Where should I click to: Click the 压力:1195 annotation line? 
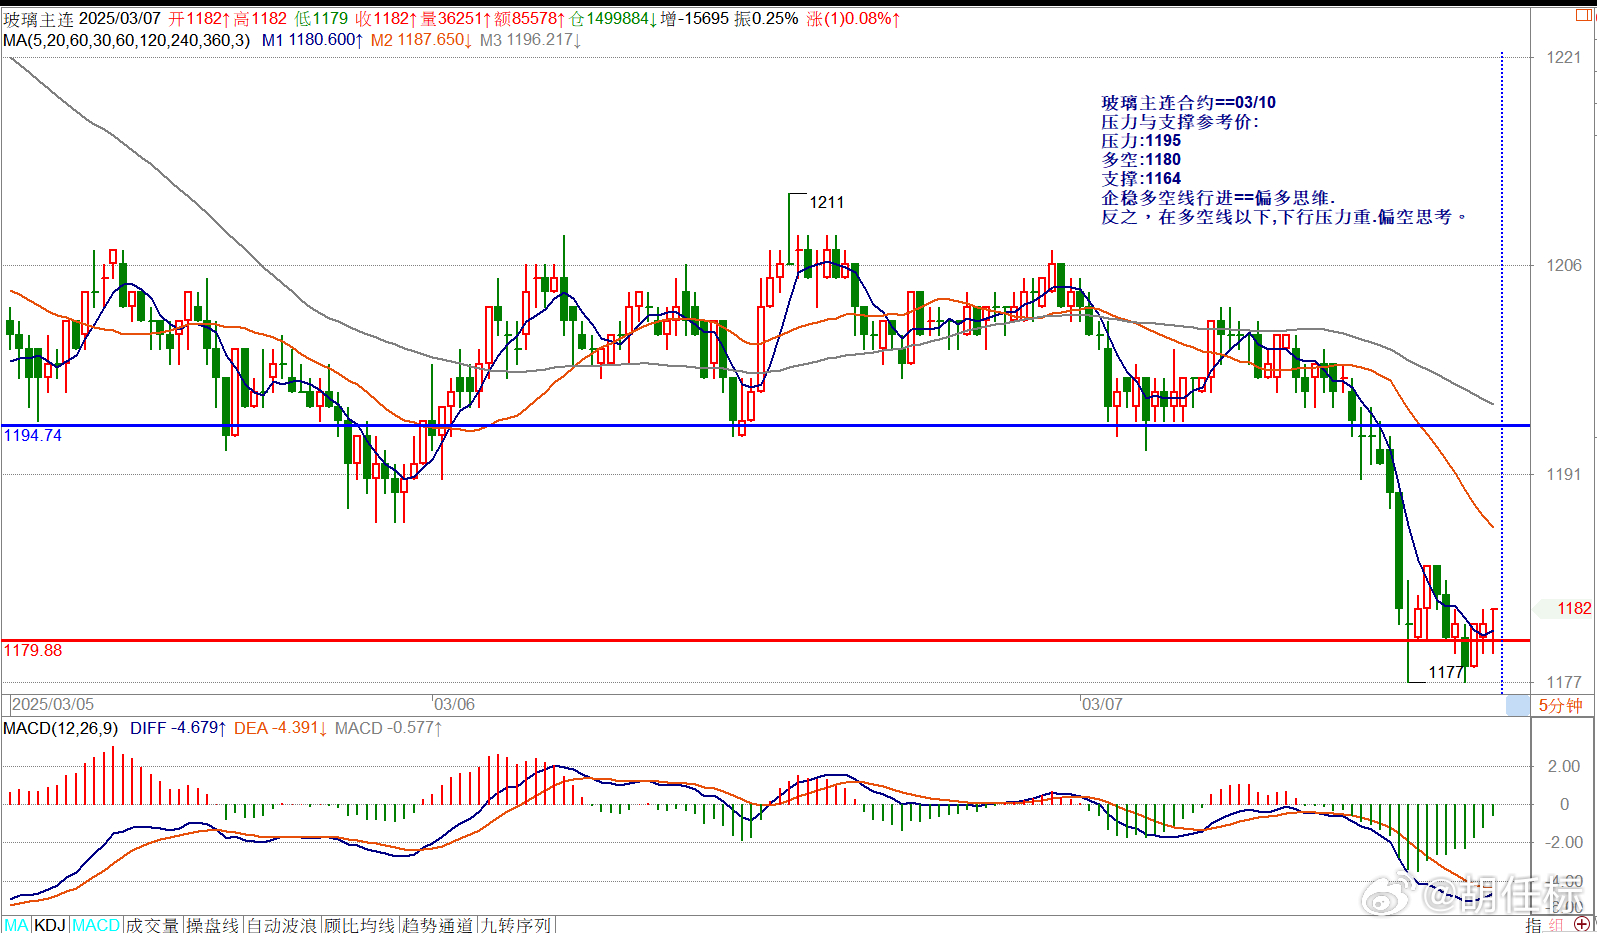[1141, 141]
